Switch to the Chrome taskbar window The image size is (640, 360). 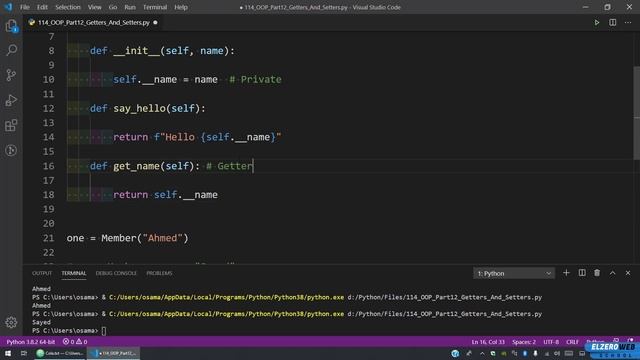click(60, 353)
